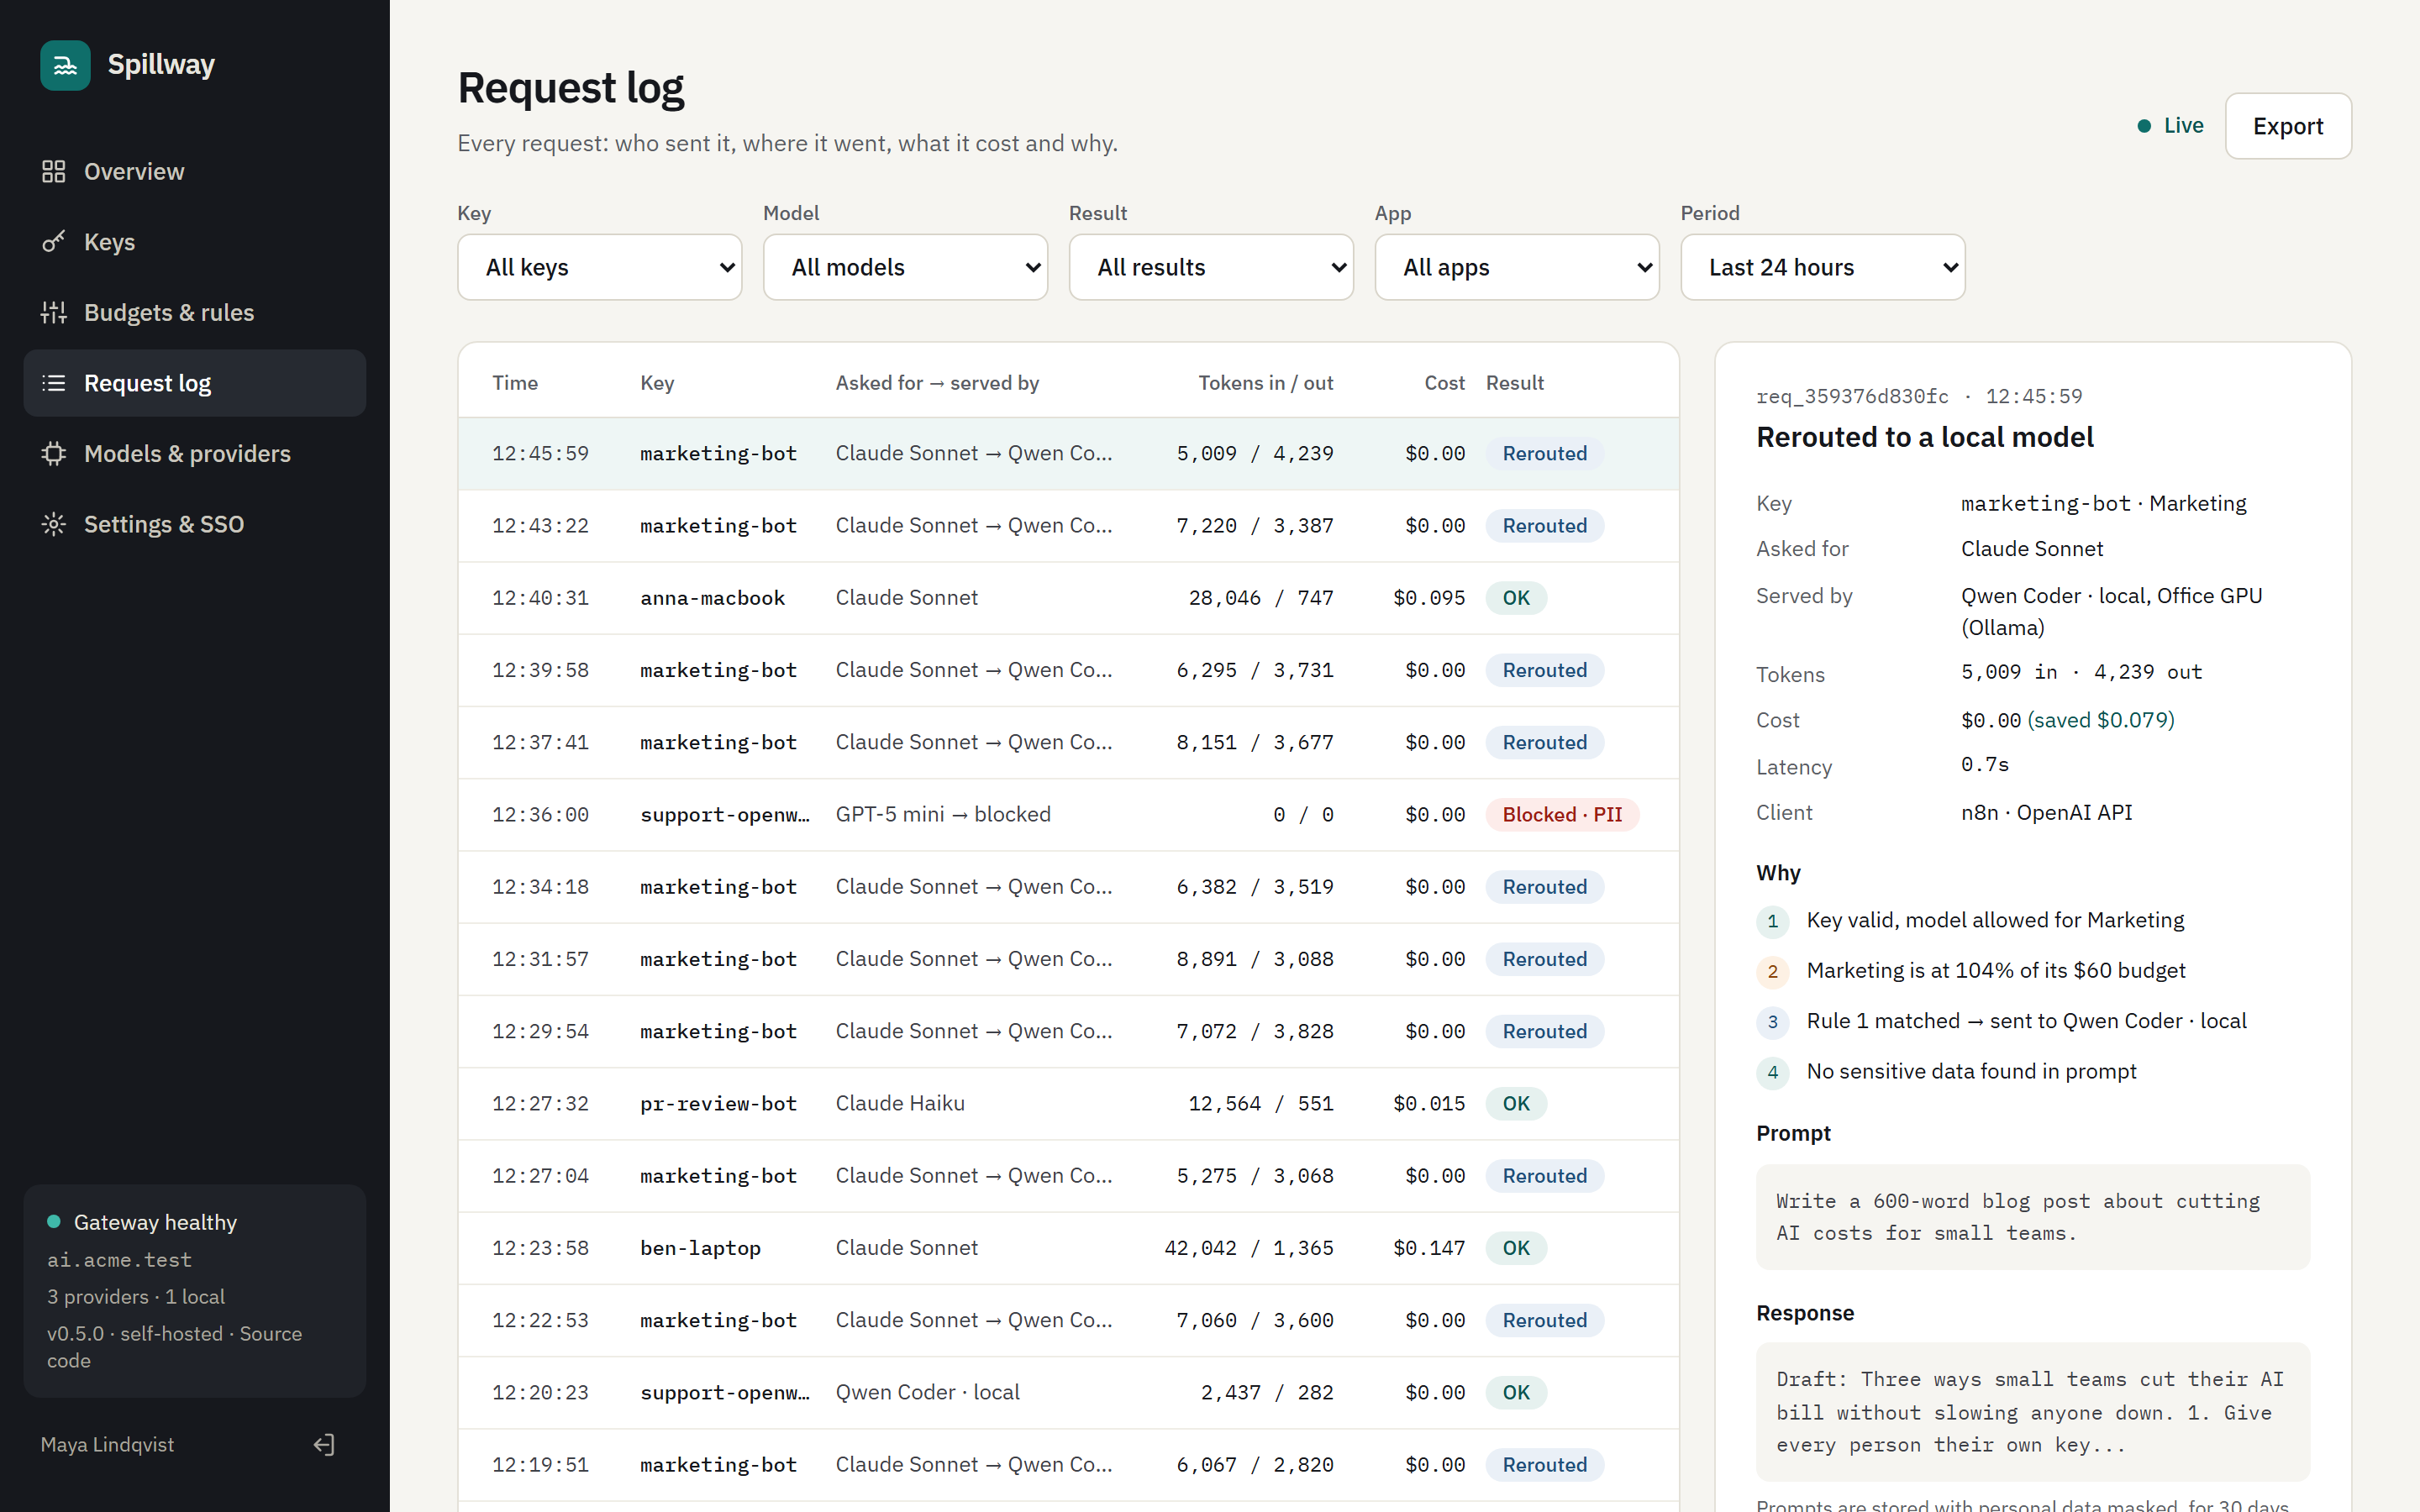Image resolution: width=2420 pixels, height=1512 pixels.
Task: Click the Budgets & rules sliders icon
Action: click(x=54, y=313)
